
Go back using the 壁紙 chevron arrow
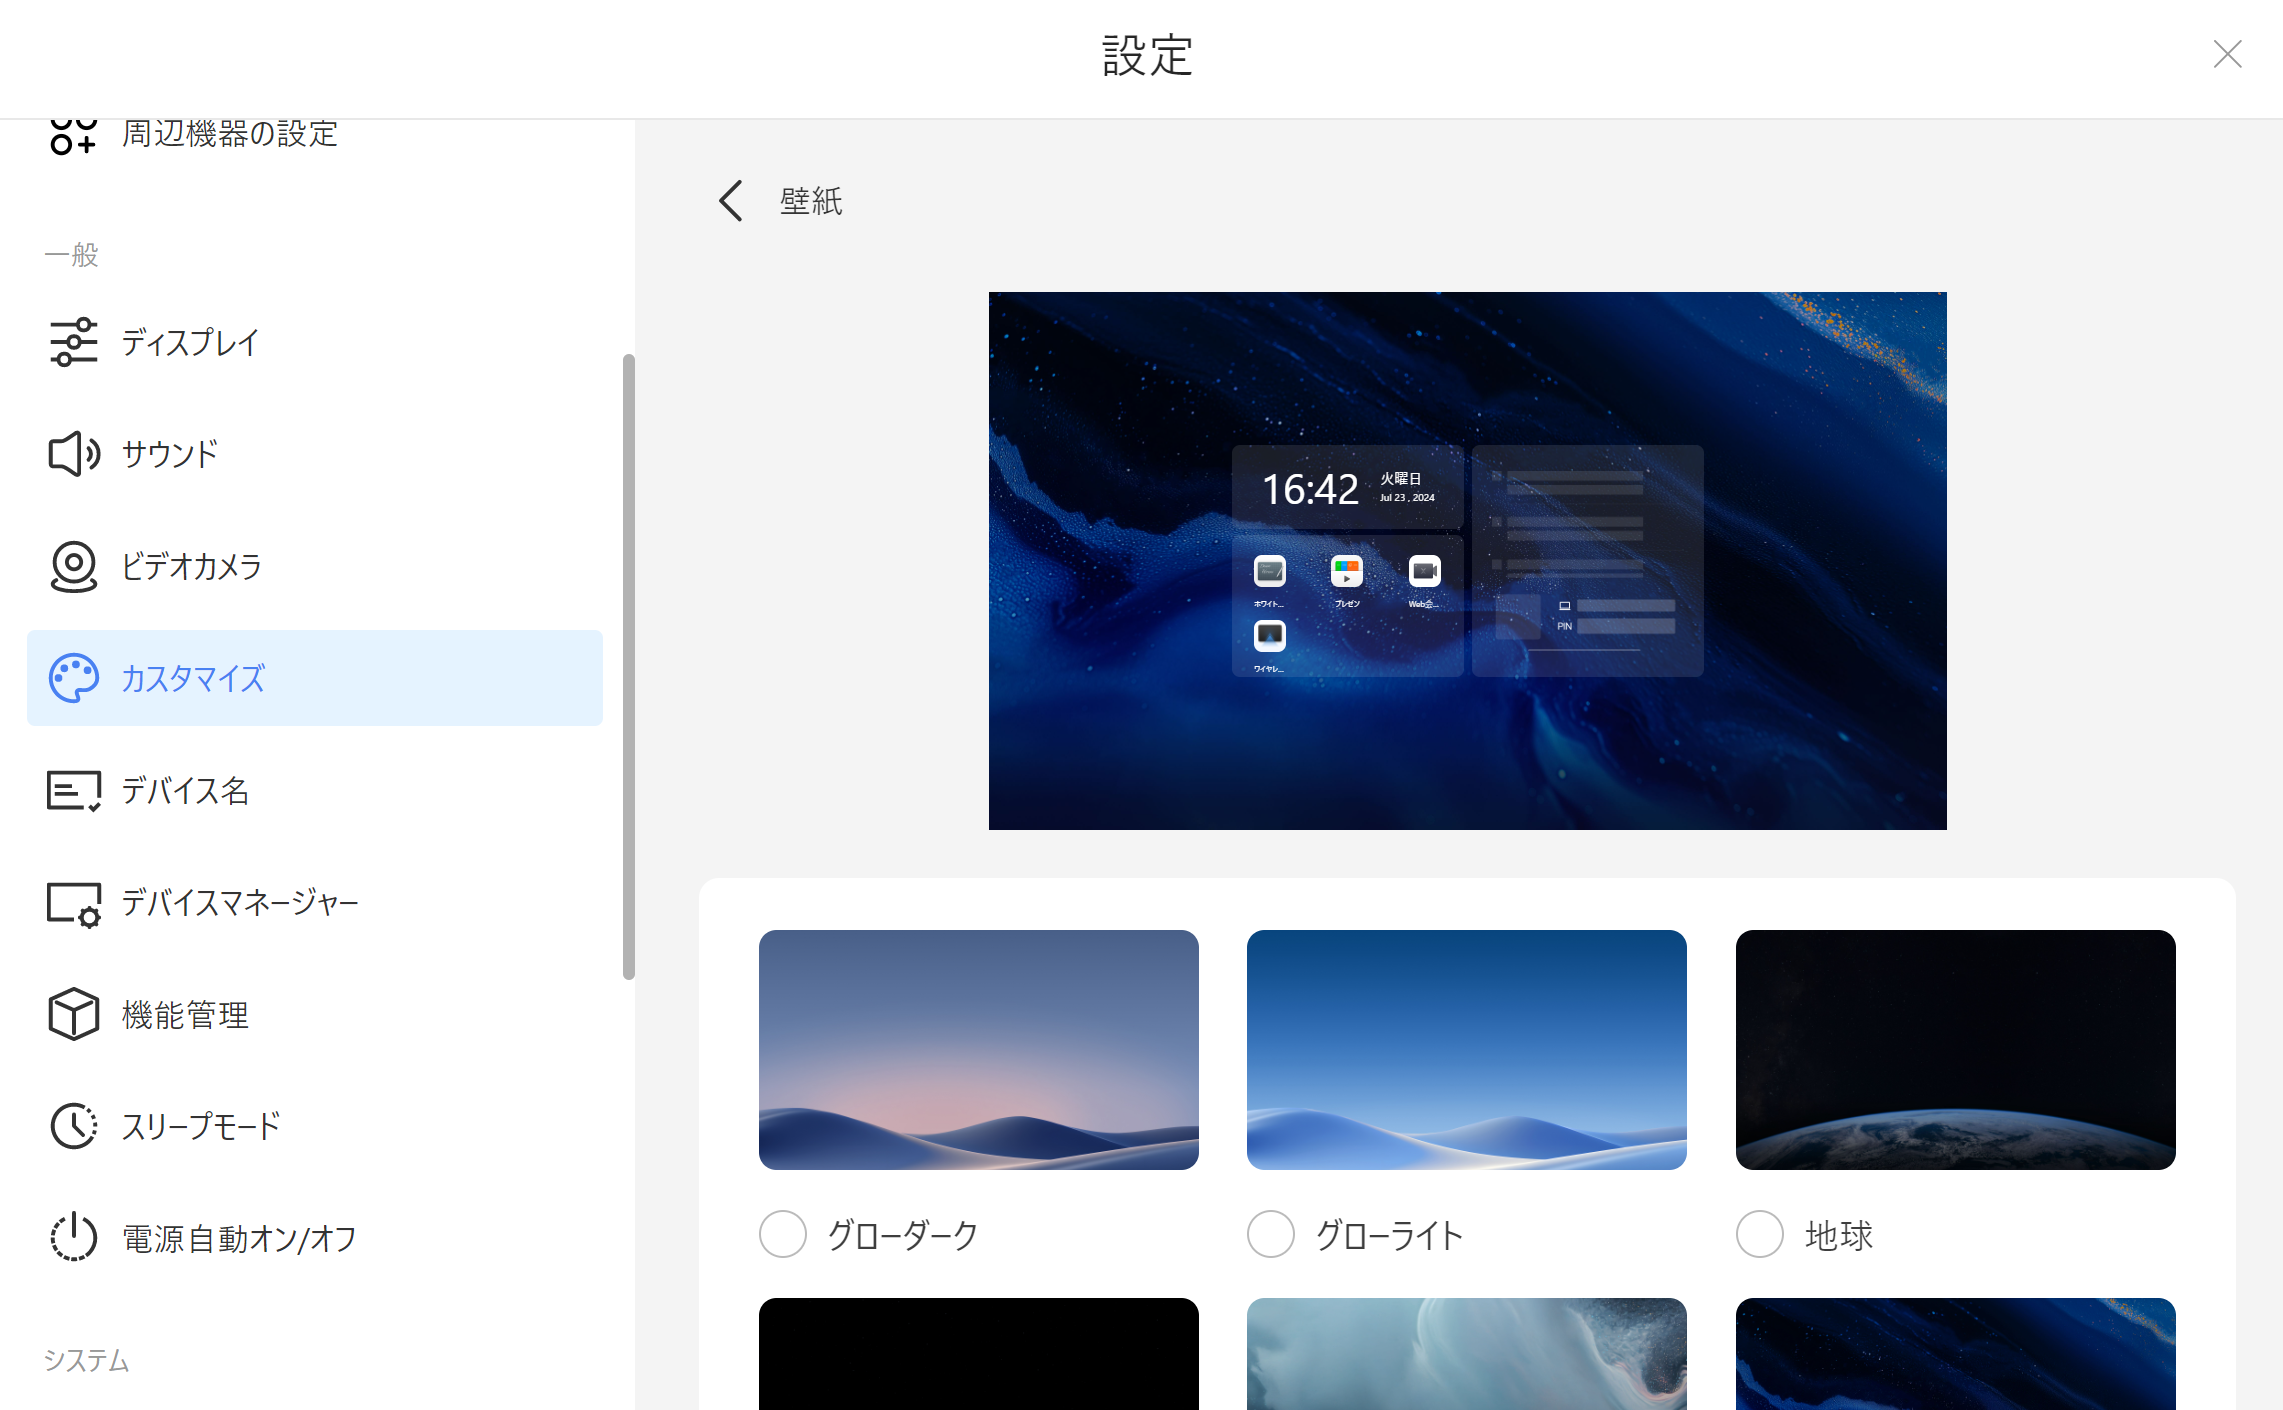pyautogui.click(x=731, y=201)
